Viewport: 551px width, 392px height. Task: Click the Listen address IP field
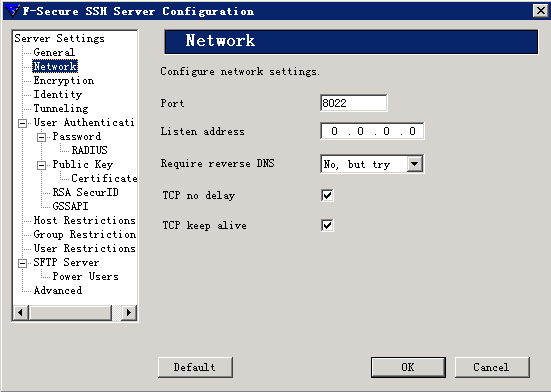point(372,131)
